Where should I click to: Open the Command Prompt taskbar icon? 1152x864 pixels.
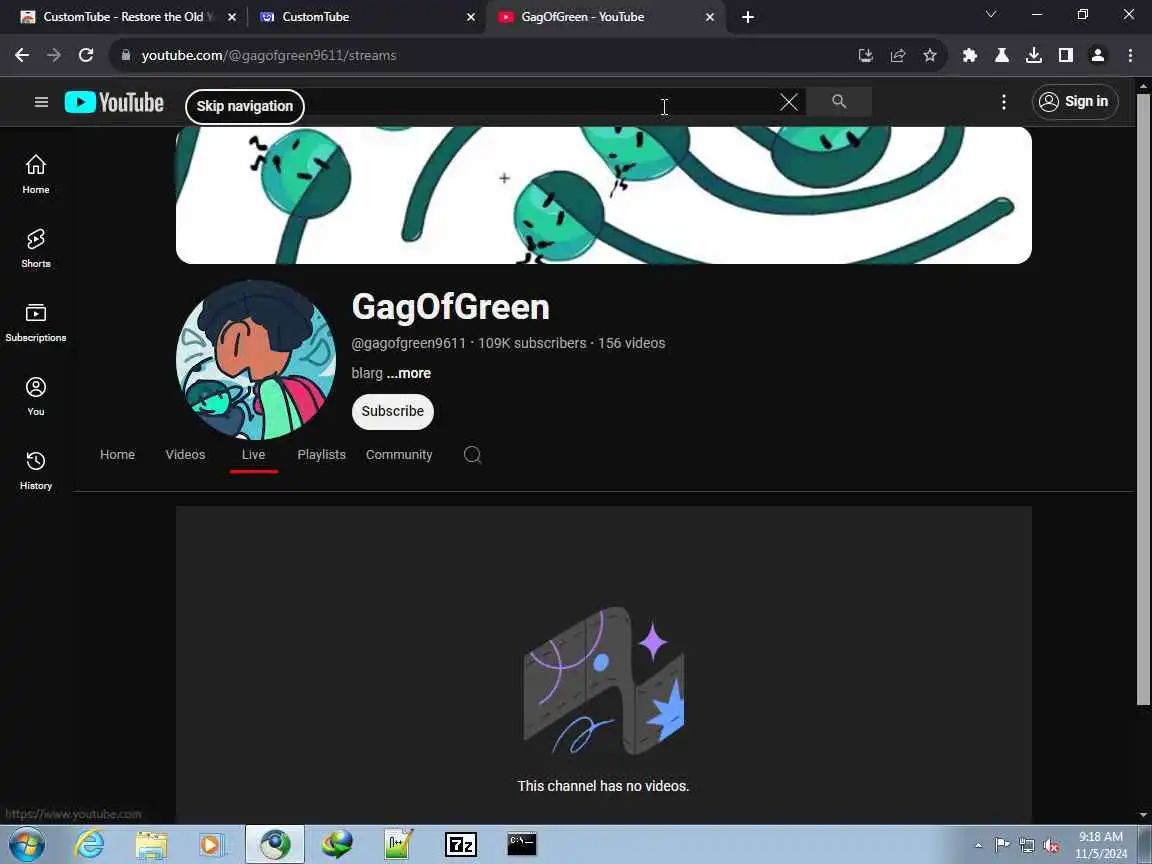coord(522,845)
